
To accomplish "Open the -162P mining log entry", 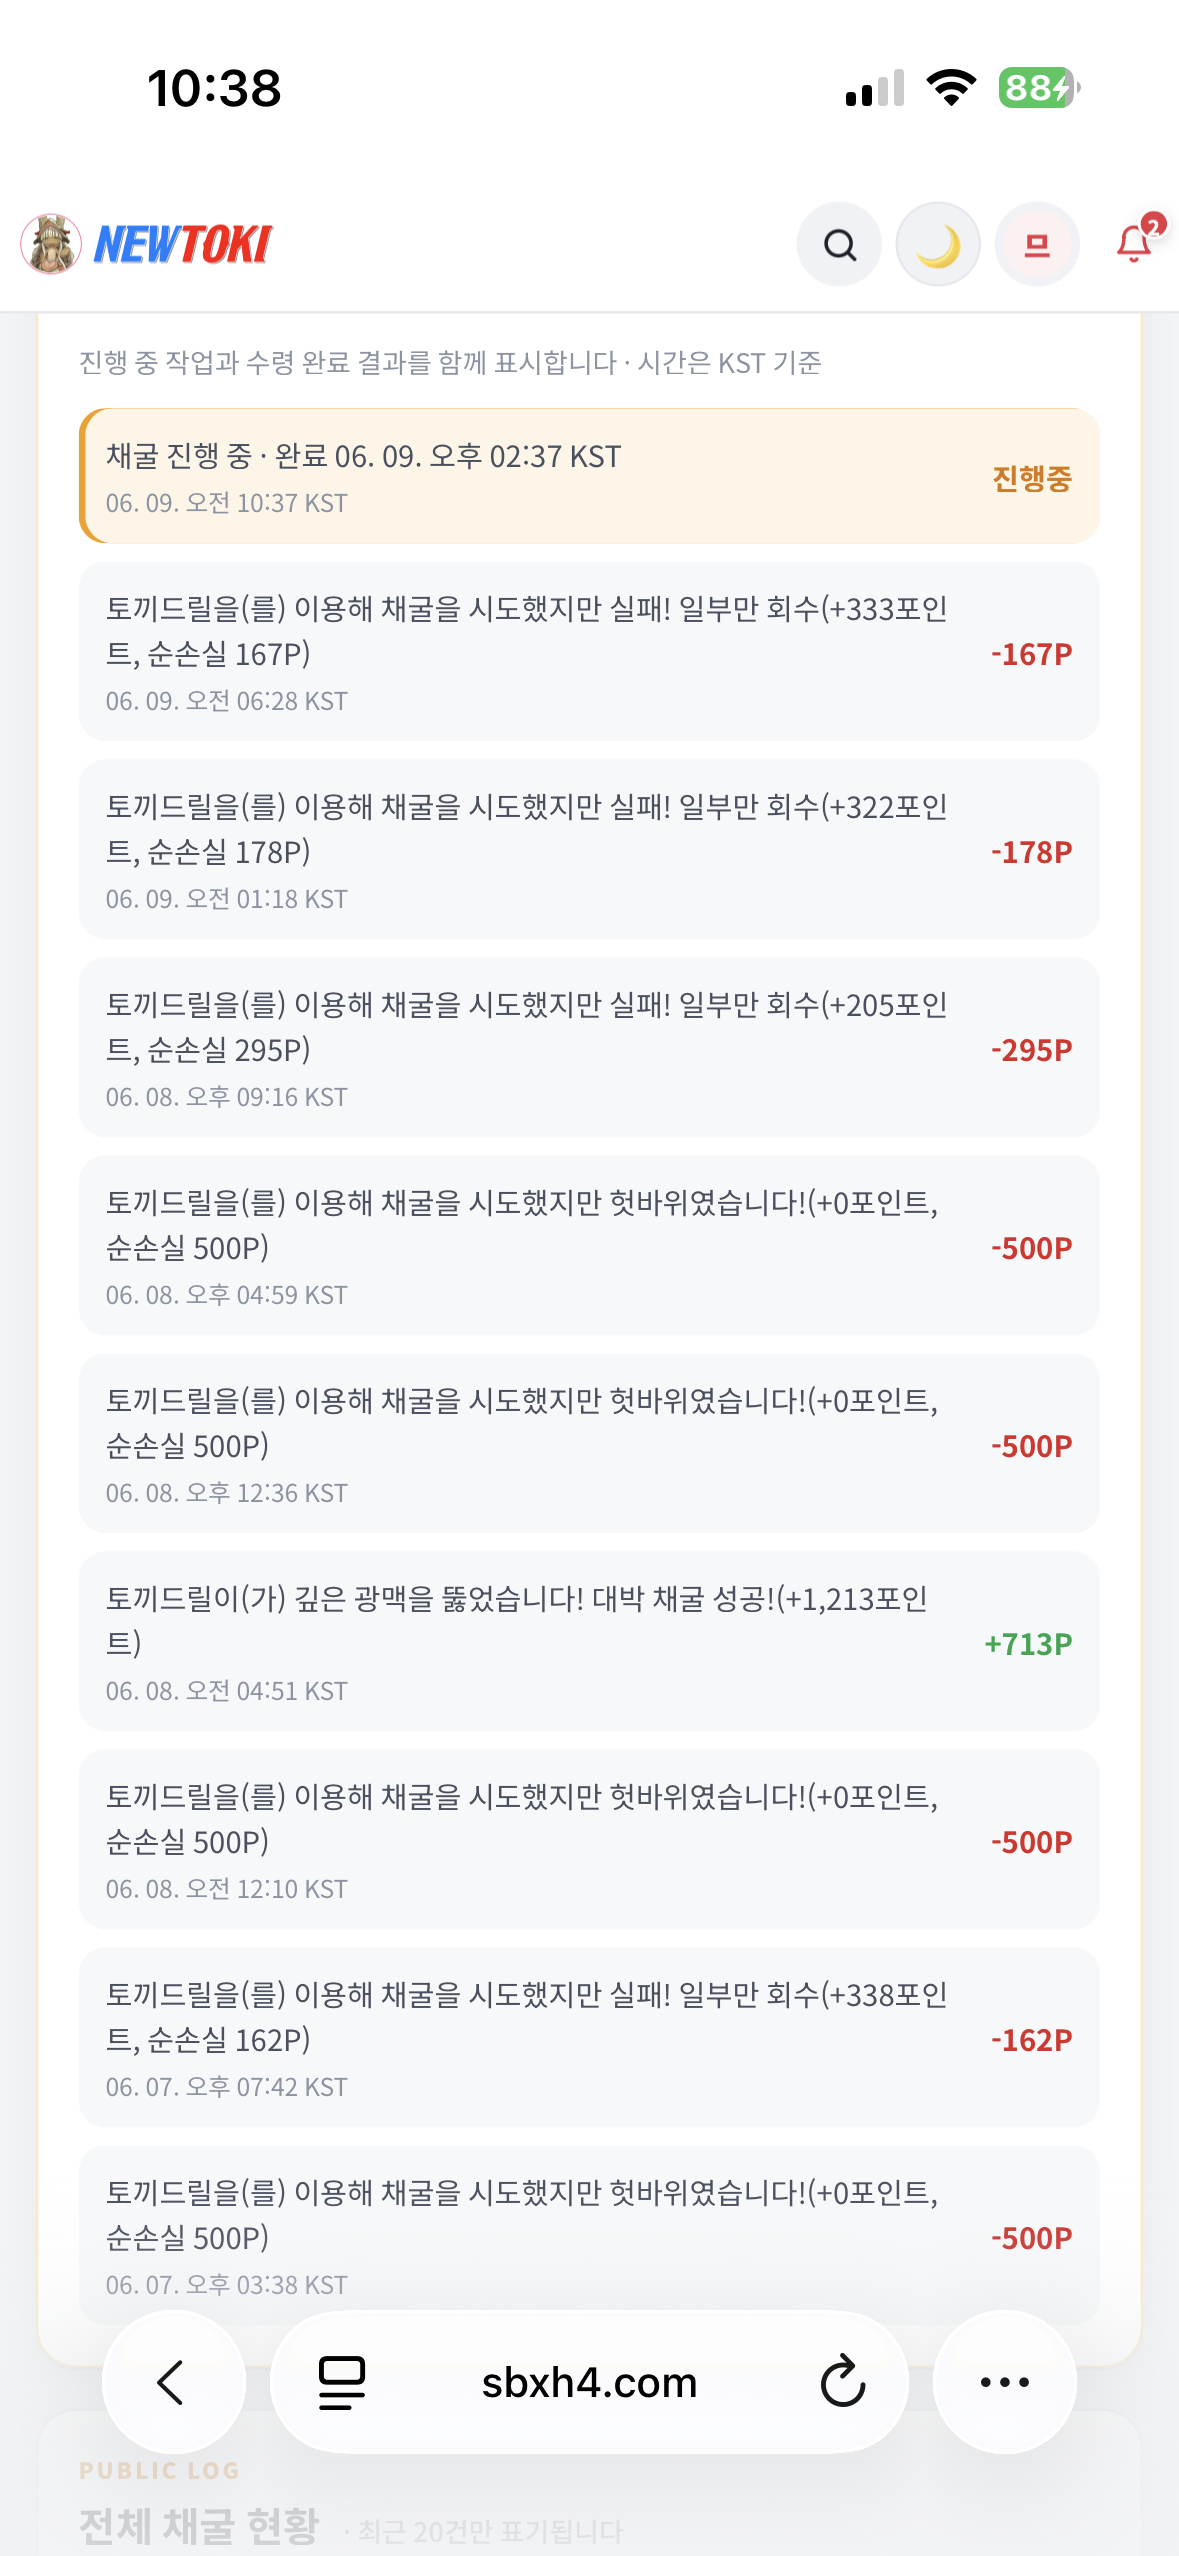I will coord(589,2037).
